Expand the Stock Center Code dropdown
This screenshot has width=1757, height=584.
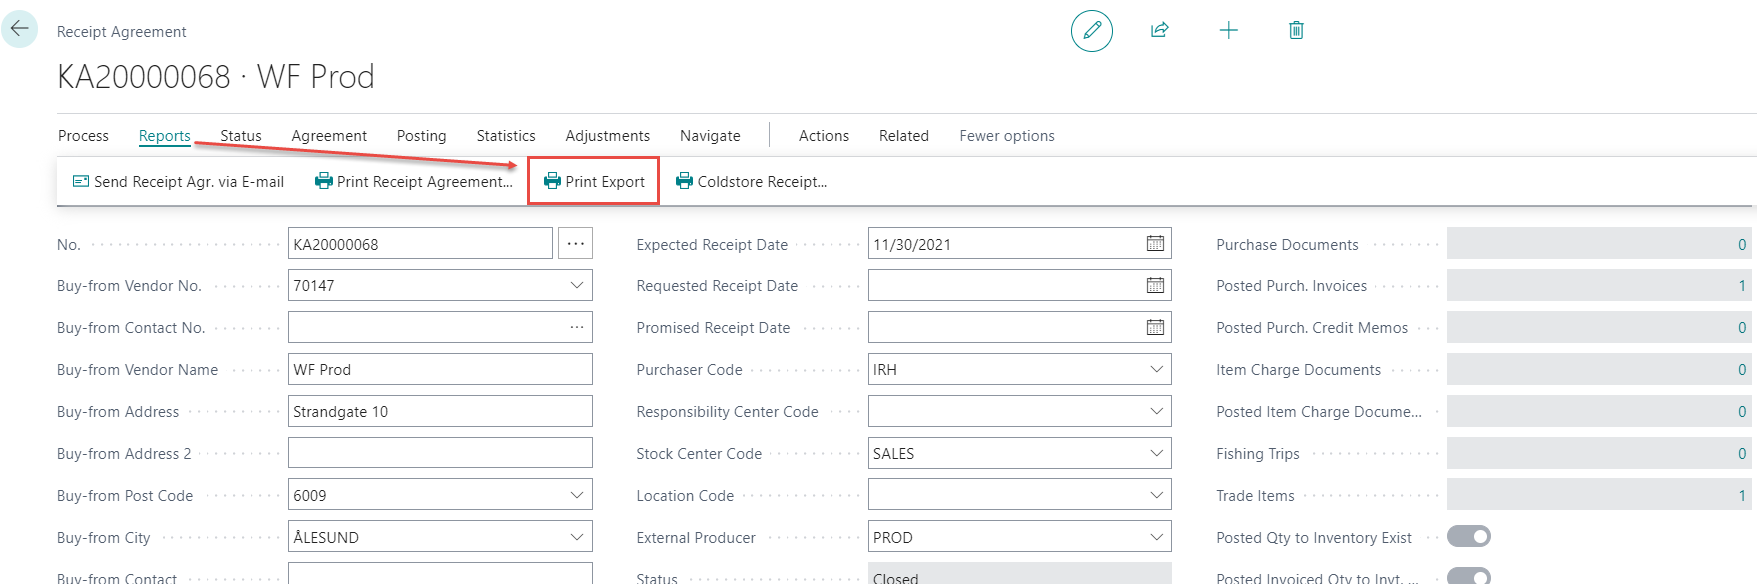1156,454
